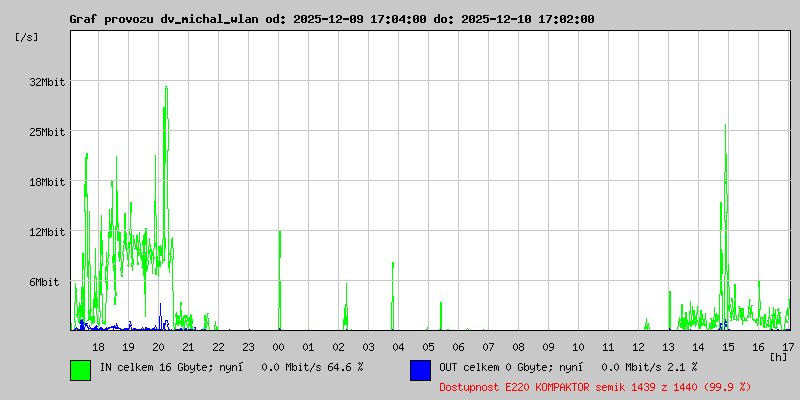The image size is (800, 400).
Task: Click the '6Mbit' y-axis label
Action: [x=44, y=282]
